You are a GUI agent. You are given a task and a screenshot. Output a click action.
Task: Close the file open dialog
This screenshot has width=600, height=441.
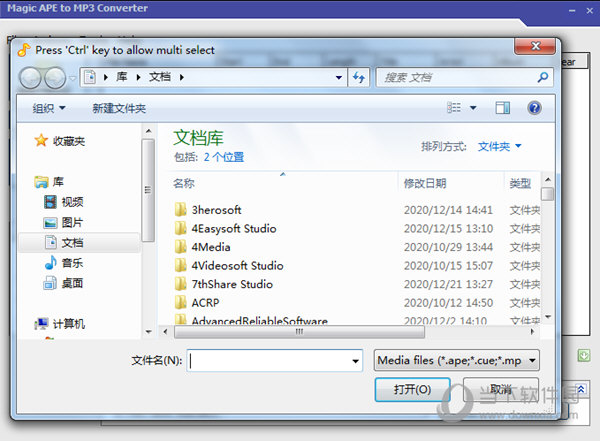tap(535, 46)
